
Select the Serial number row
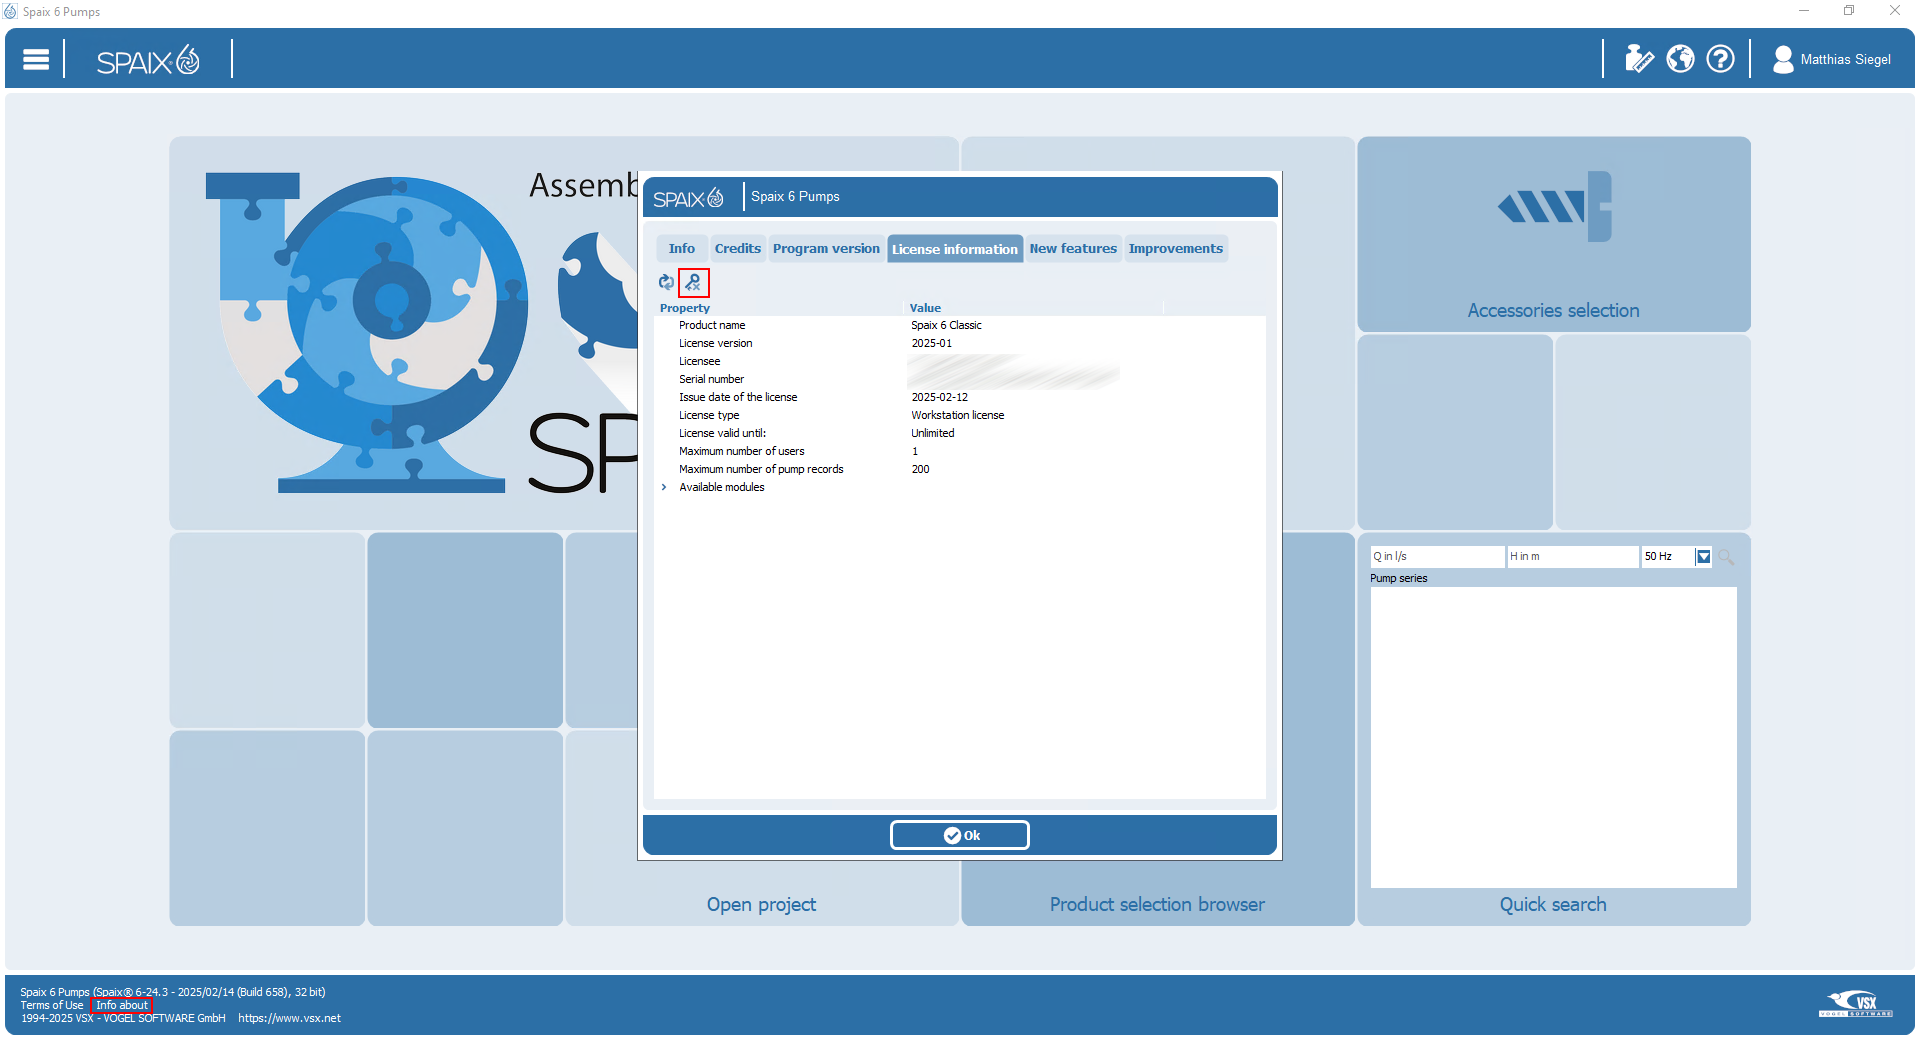coord(960,380)
